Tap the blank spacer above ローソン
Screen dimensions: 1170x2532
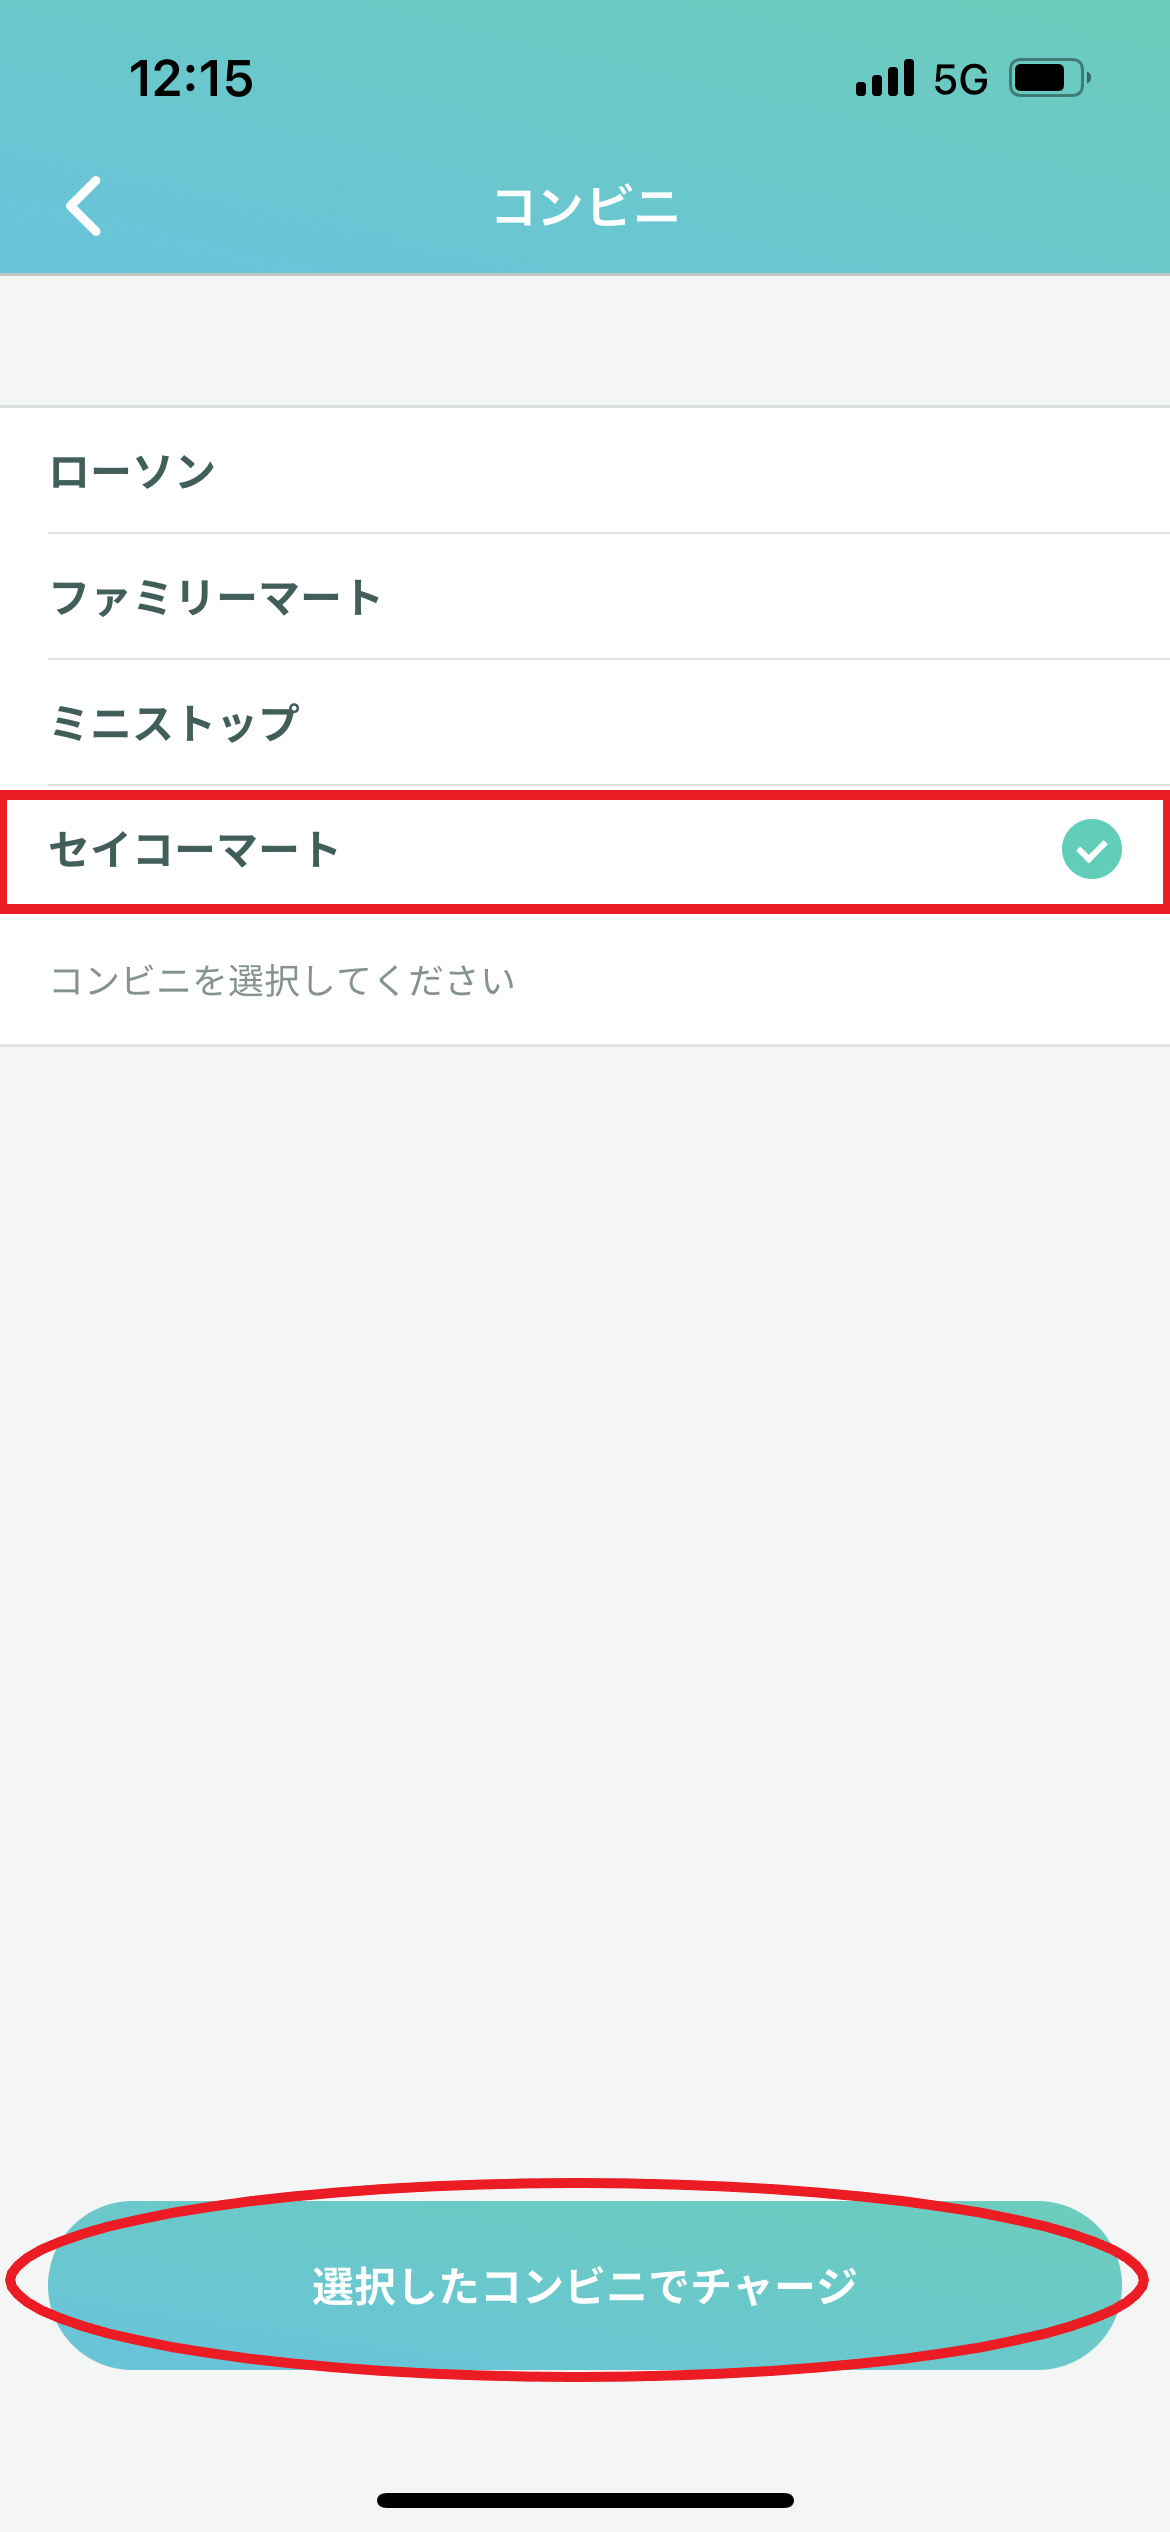(585, 340)
